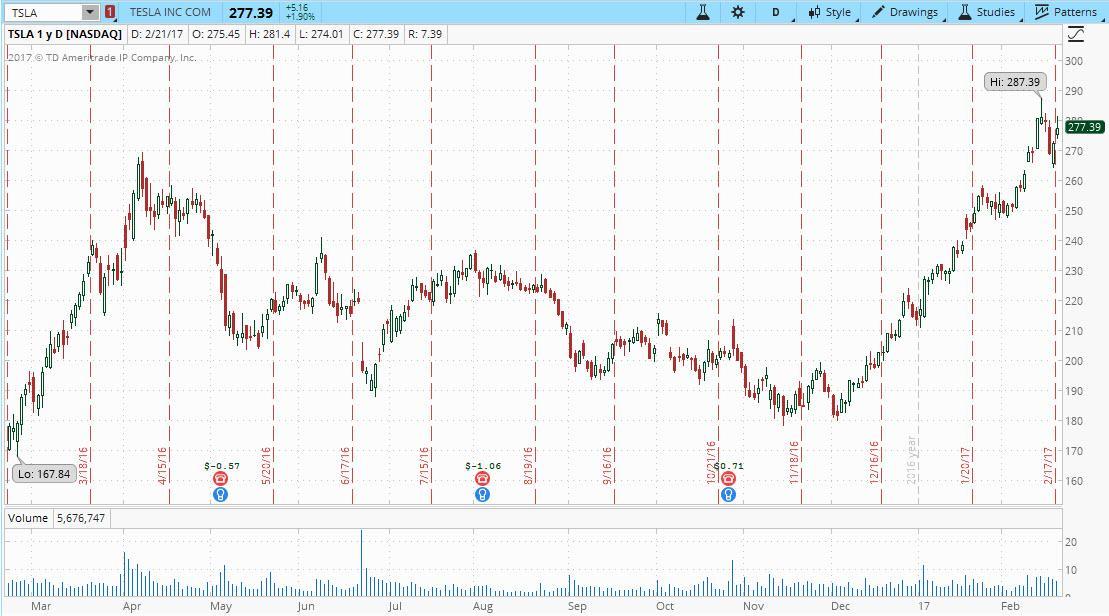This screenshot has height=616, width=1109.
Task: Click the 5/20/16 expiration marker label
Action: tap(266, 465)
